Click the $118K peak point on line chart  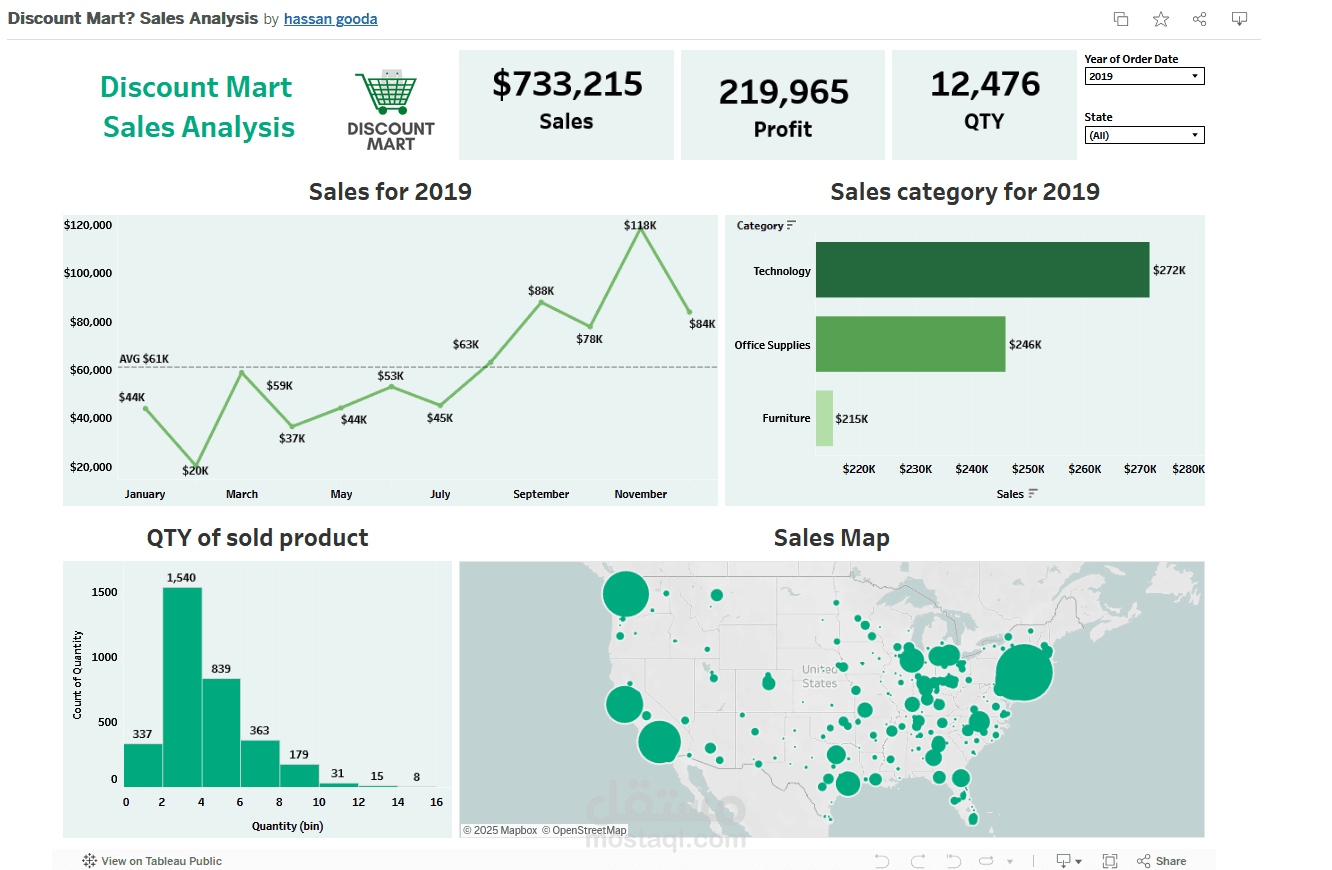click(x=640, y=229)
